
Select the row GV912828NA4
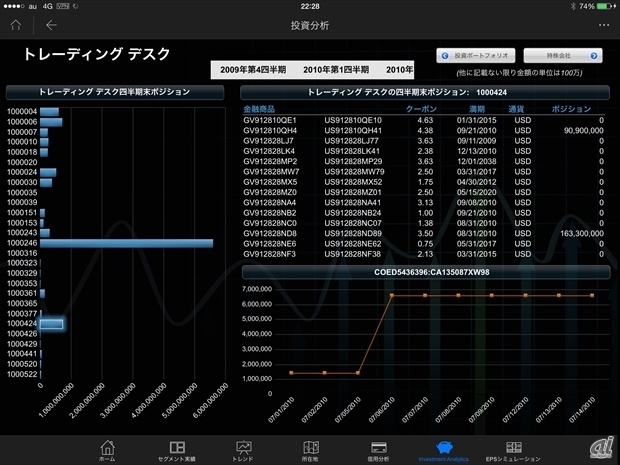coord(423,202)
